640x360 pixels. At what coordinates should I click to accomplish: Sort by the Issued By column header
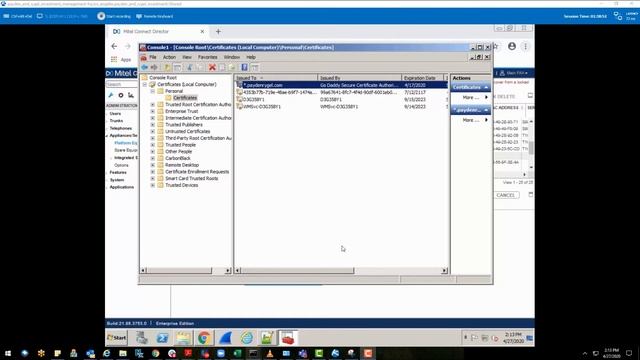tap(360, 78)
